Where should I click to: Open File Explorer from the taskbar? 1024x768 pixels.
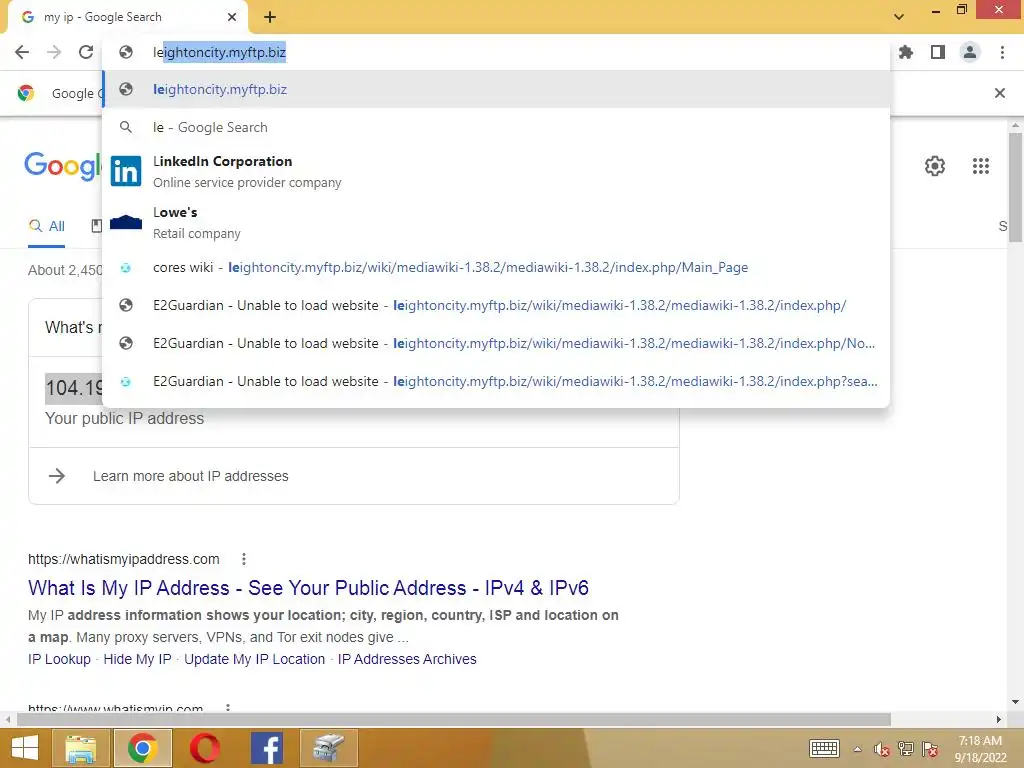click(x=80, y=748)
